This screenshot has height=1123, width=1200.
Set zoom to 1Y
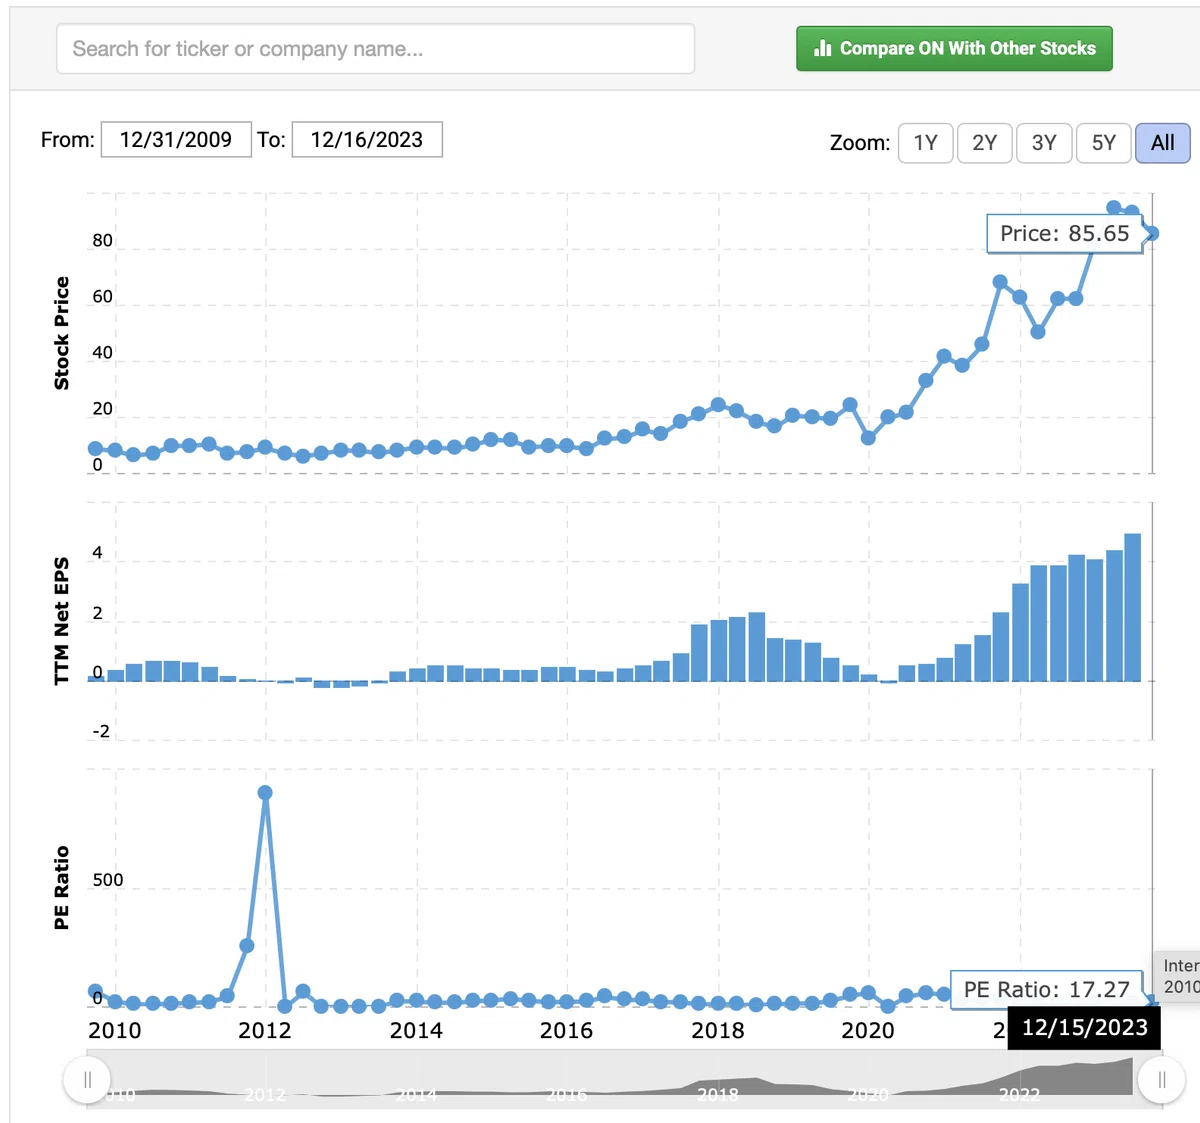[925, 143]
